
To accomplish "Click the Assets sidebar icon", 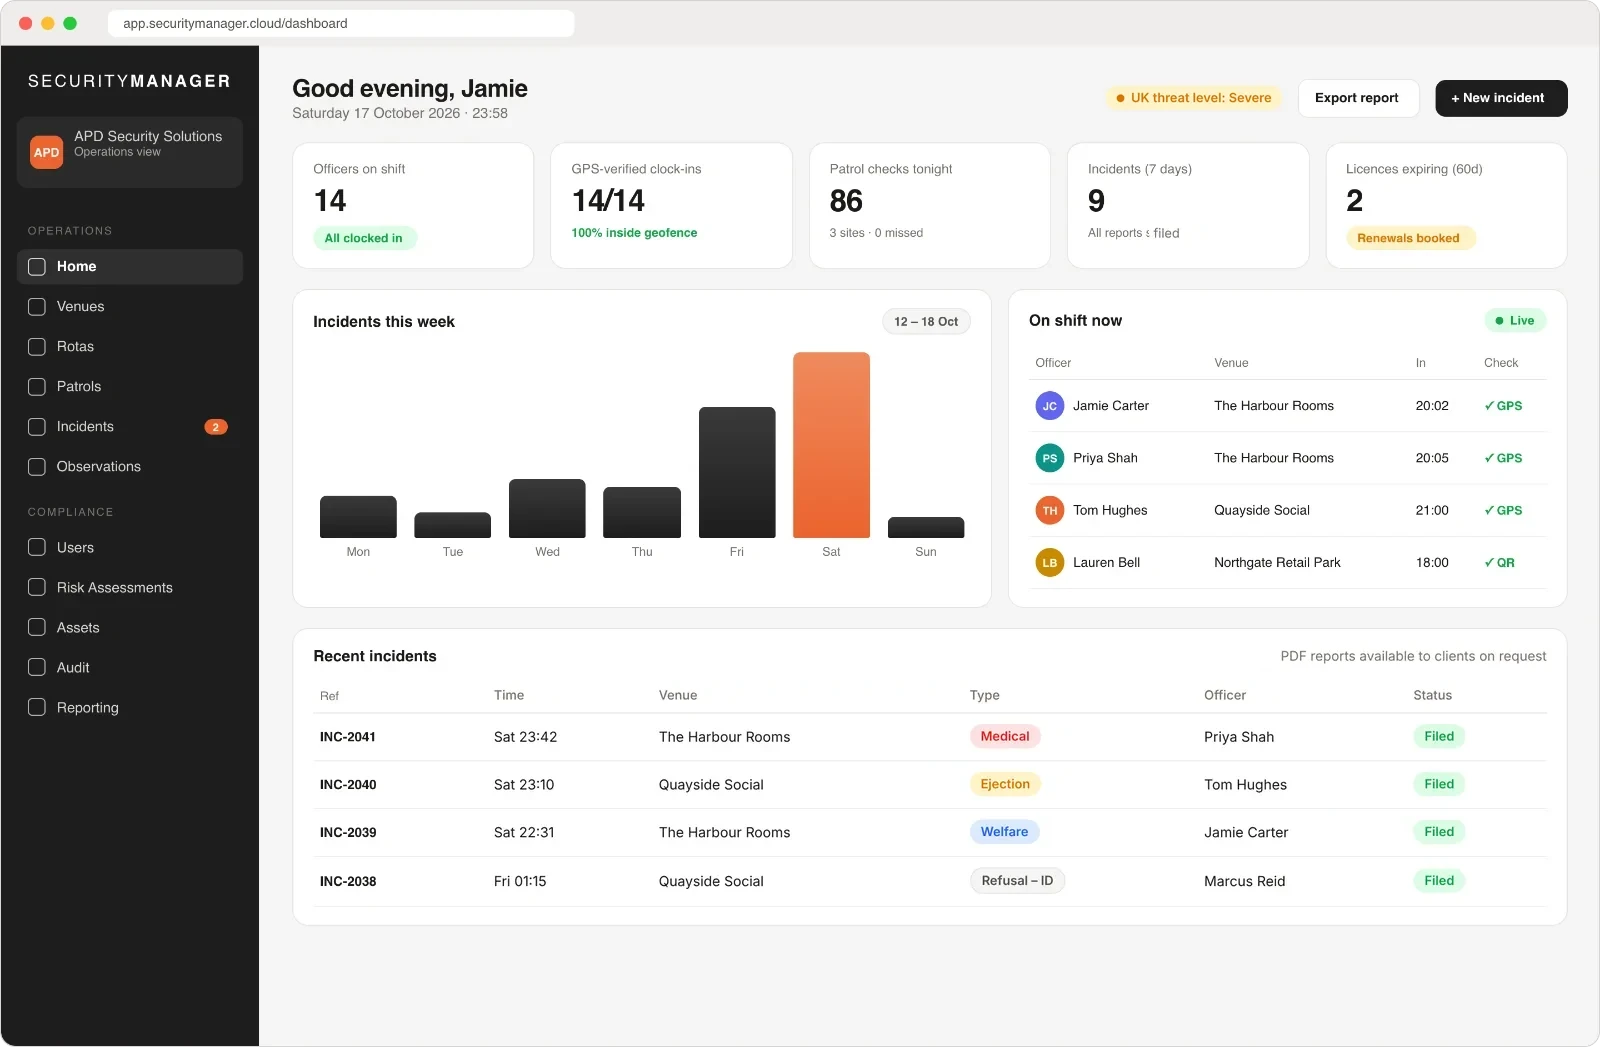I will (37, 628).
